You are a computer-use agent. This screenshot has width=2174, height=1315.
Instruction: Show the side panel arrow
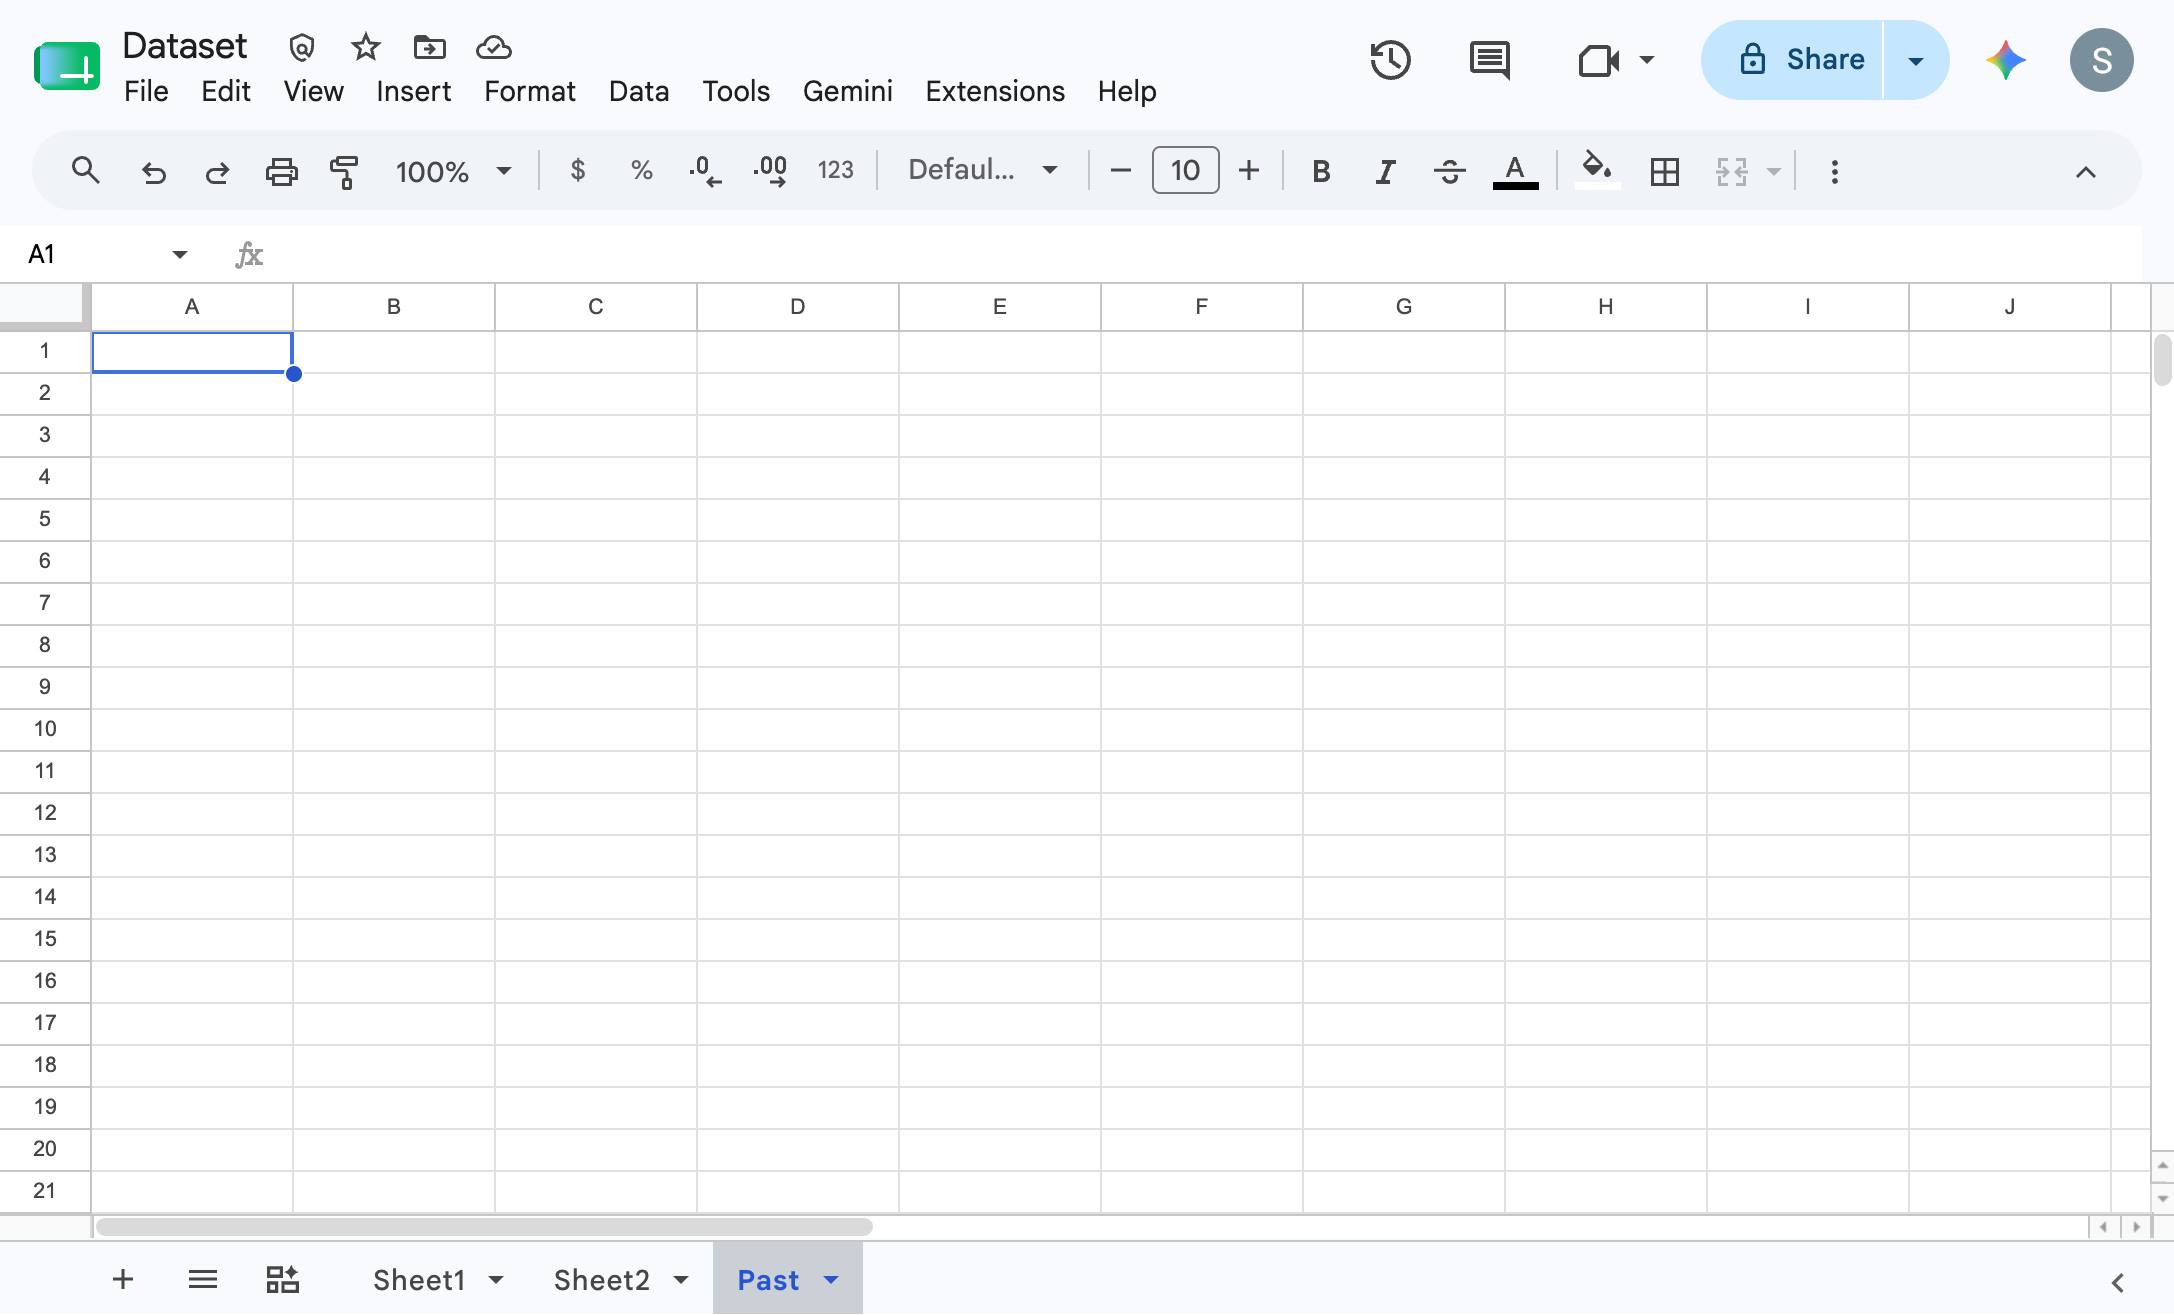pos(2117,1282)
